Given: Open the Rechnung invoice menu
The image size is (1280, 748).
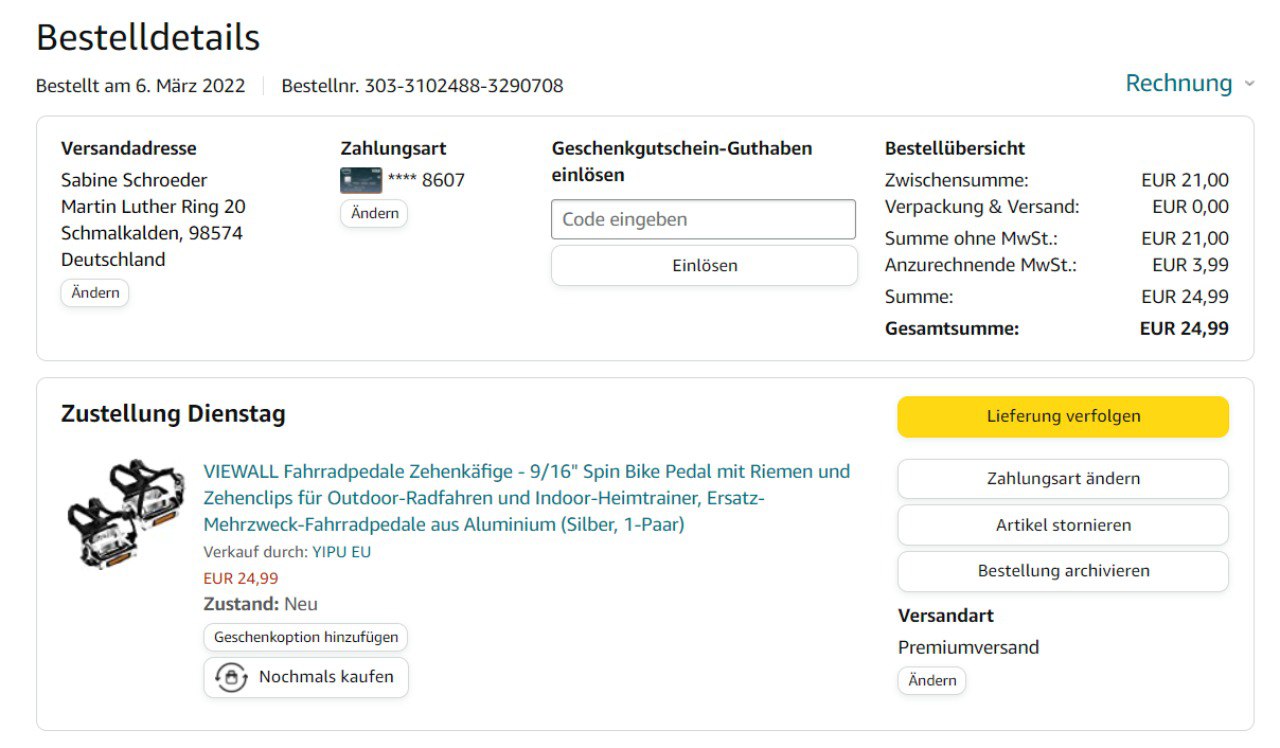Looking at the screenshot, I should [x=1178, y=83].
